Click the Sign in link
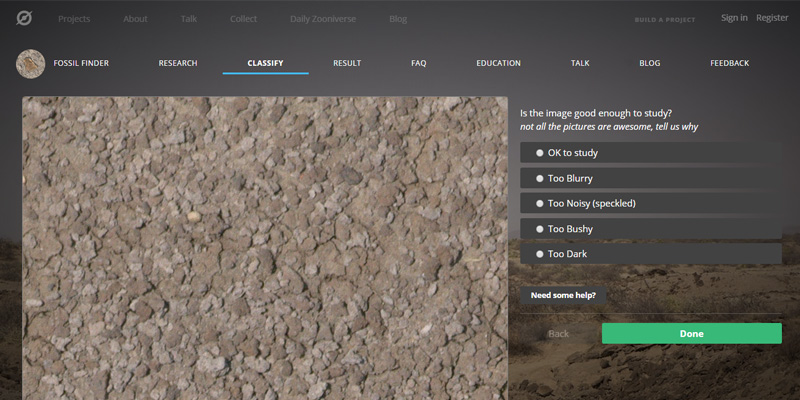This screenshot has width=800, height=400. [x=734, y=18]
